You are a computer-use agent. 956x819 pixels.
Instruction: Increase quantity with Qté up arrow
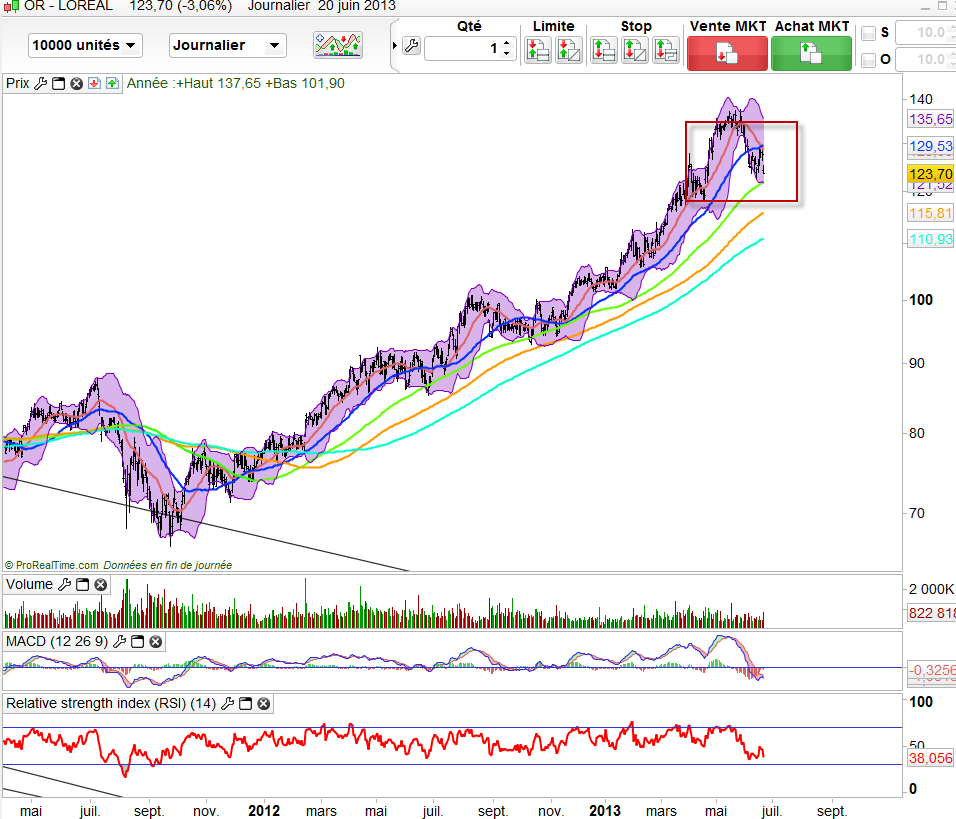click(506, 42)
